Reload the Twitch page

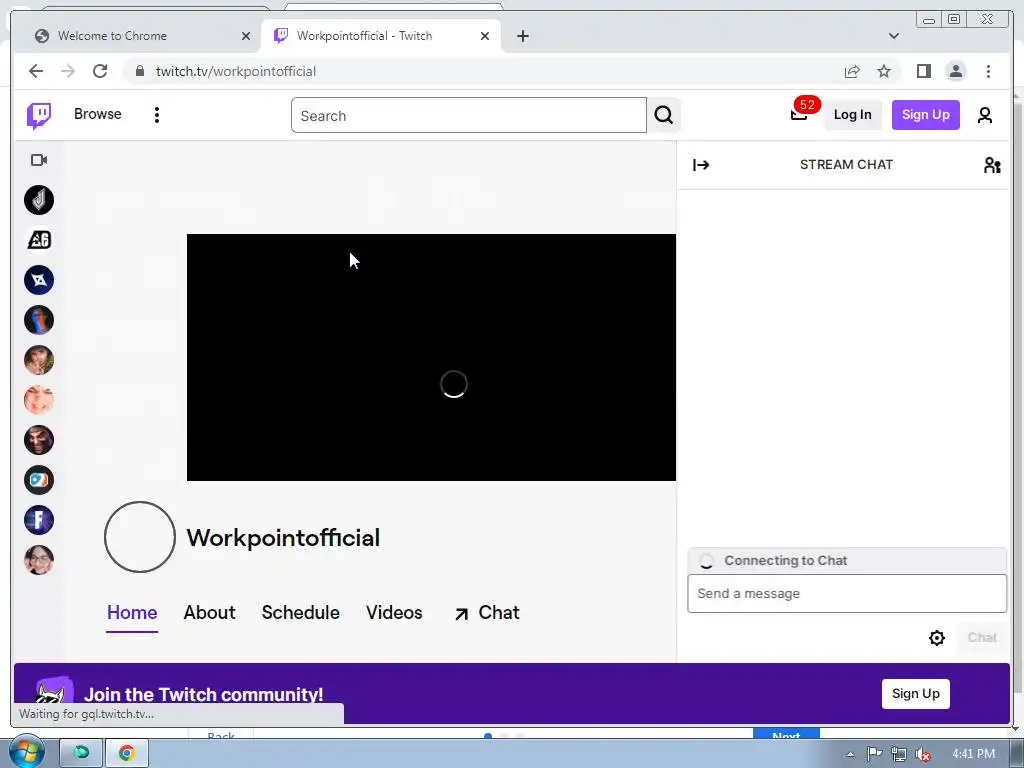100,71
